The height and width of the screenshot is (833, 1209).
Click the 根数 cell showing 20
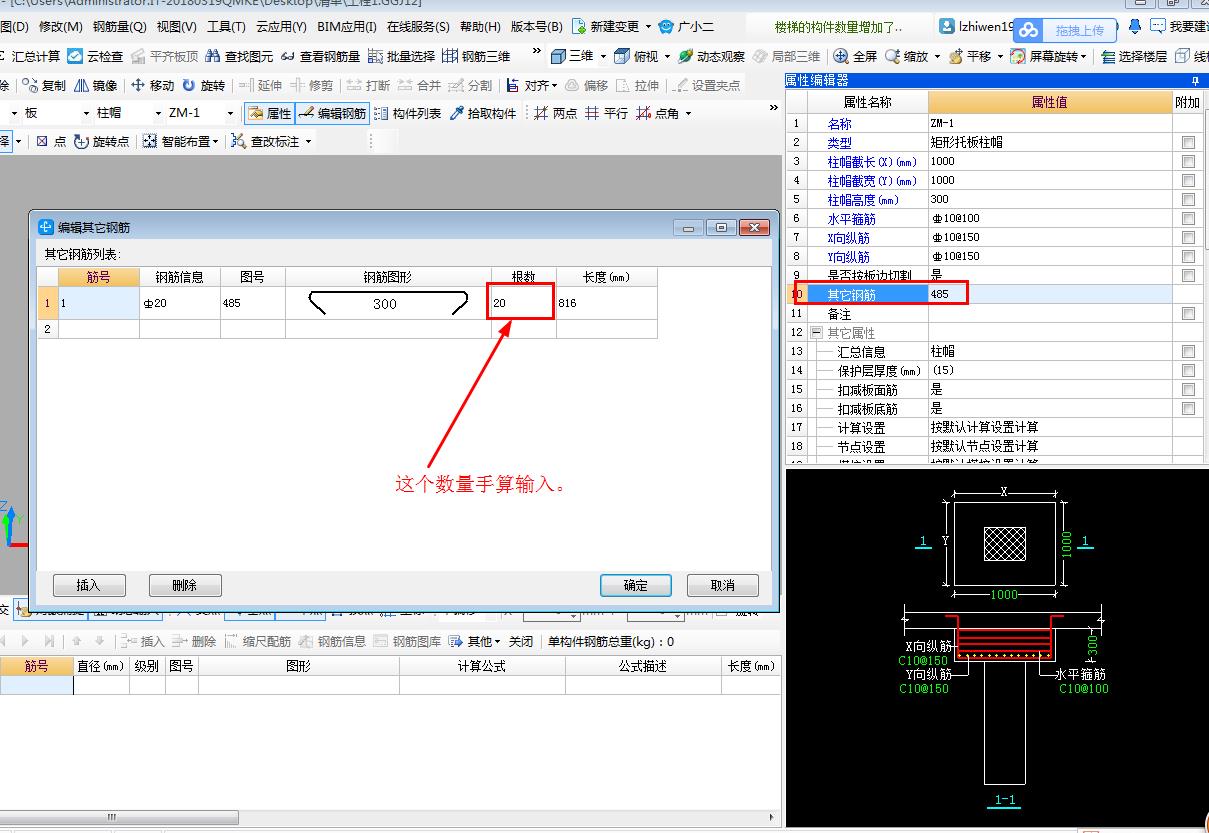point(522,303)
